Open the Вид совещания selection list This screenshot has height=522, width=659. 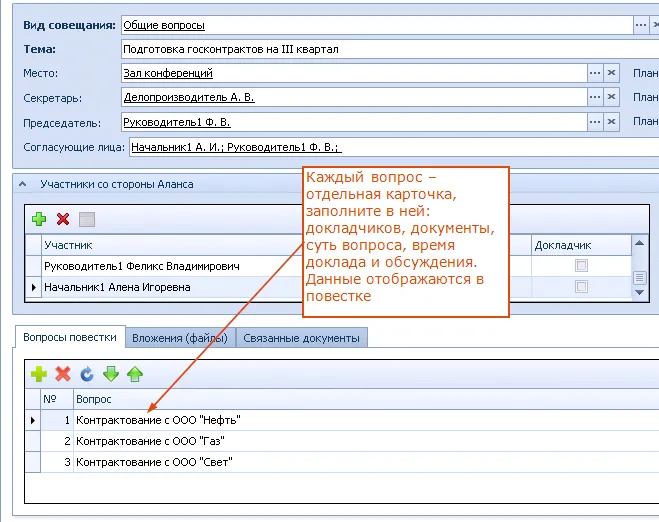[641, 25]
